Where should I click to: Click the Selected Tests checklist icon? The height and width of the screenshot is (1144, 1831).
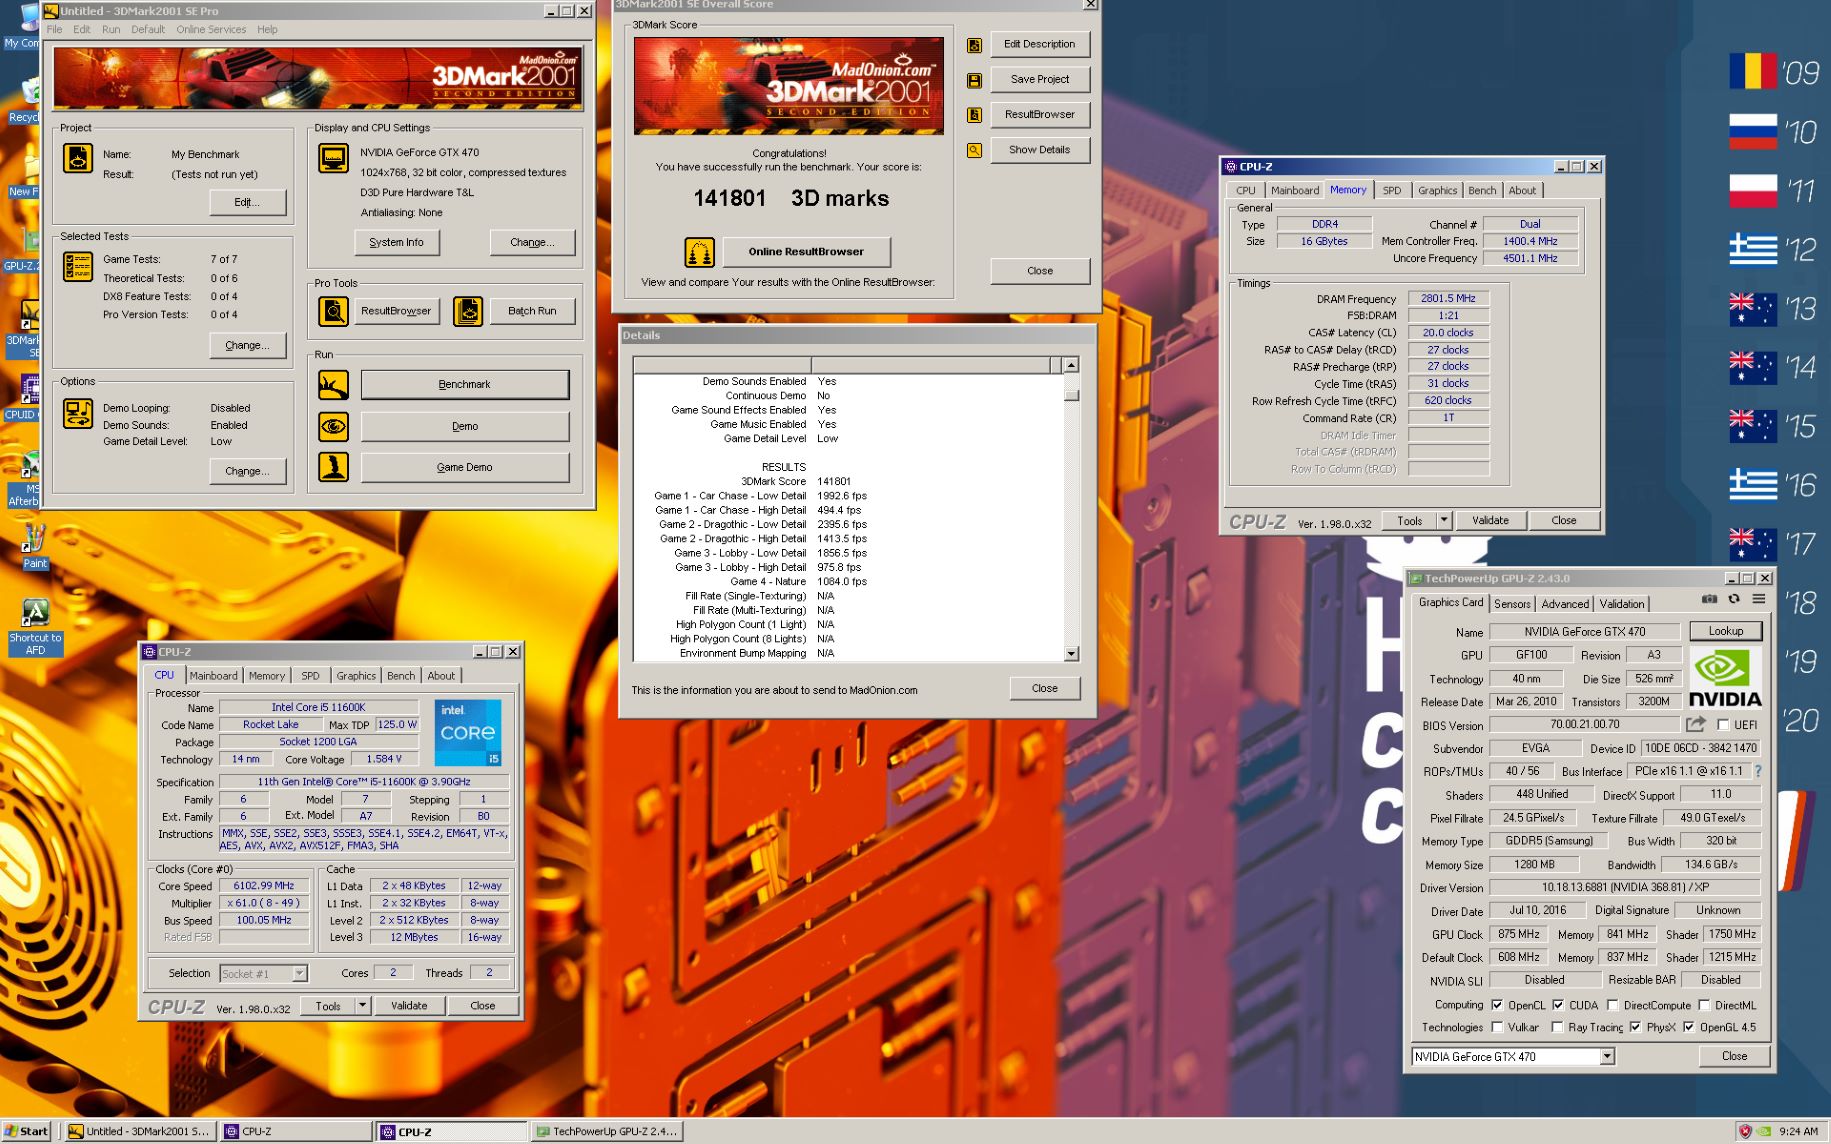coord(78,266)
